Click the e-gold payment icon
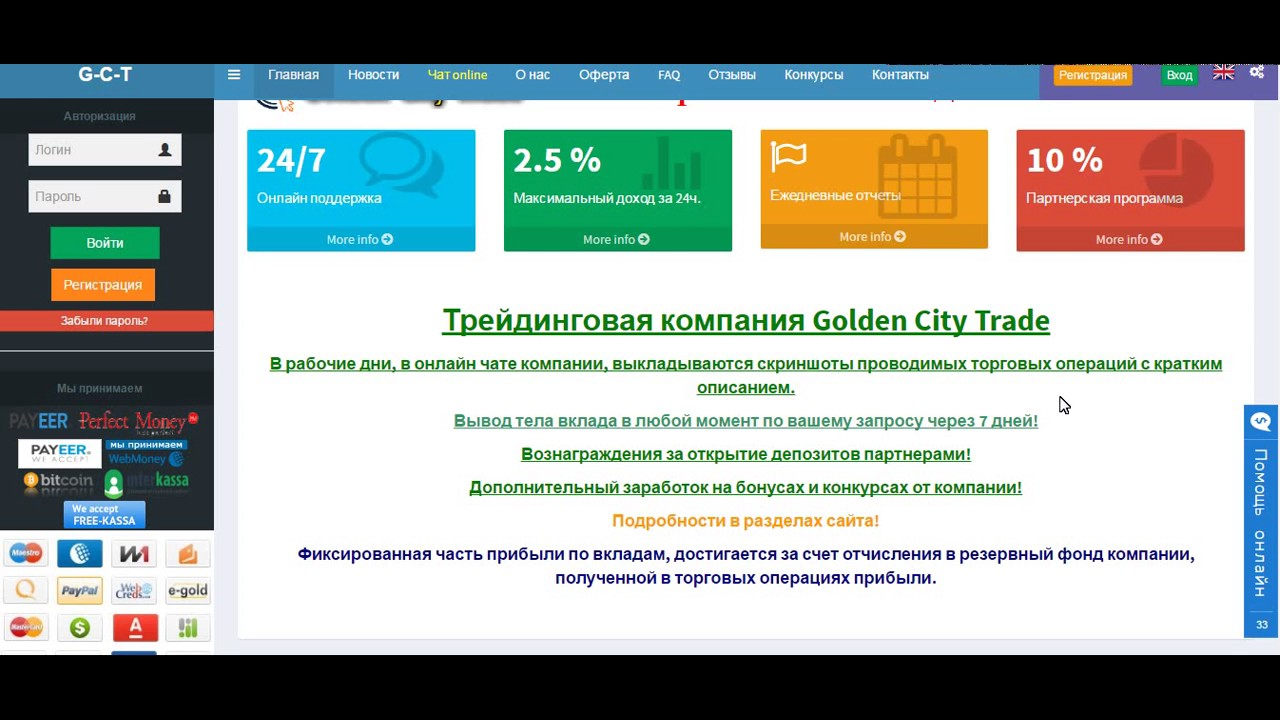 pos(188,591)
